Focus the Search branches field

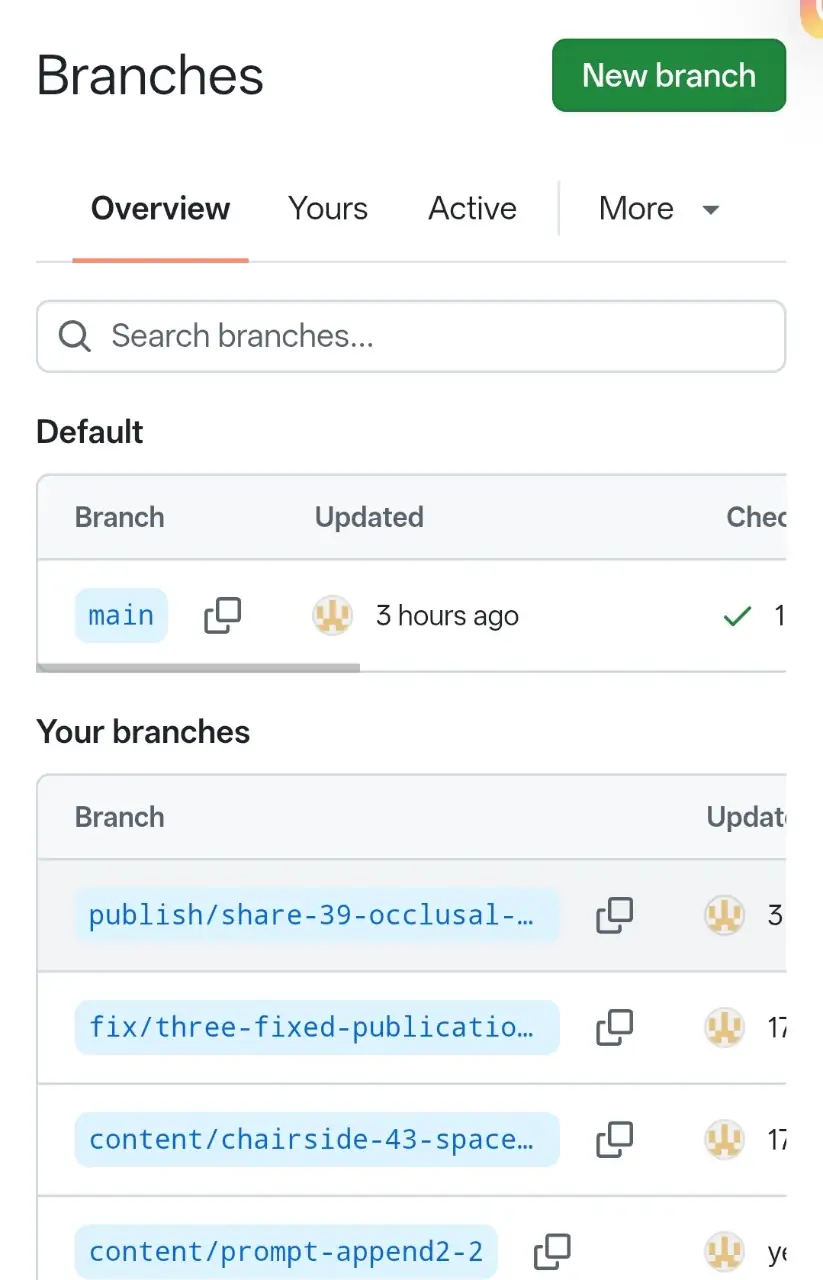click(411, 336)
